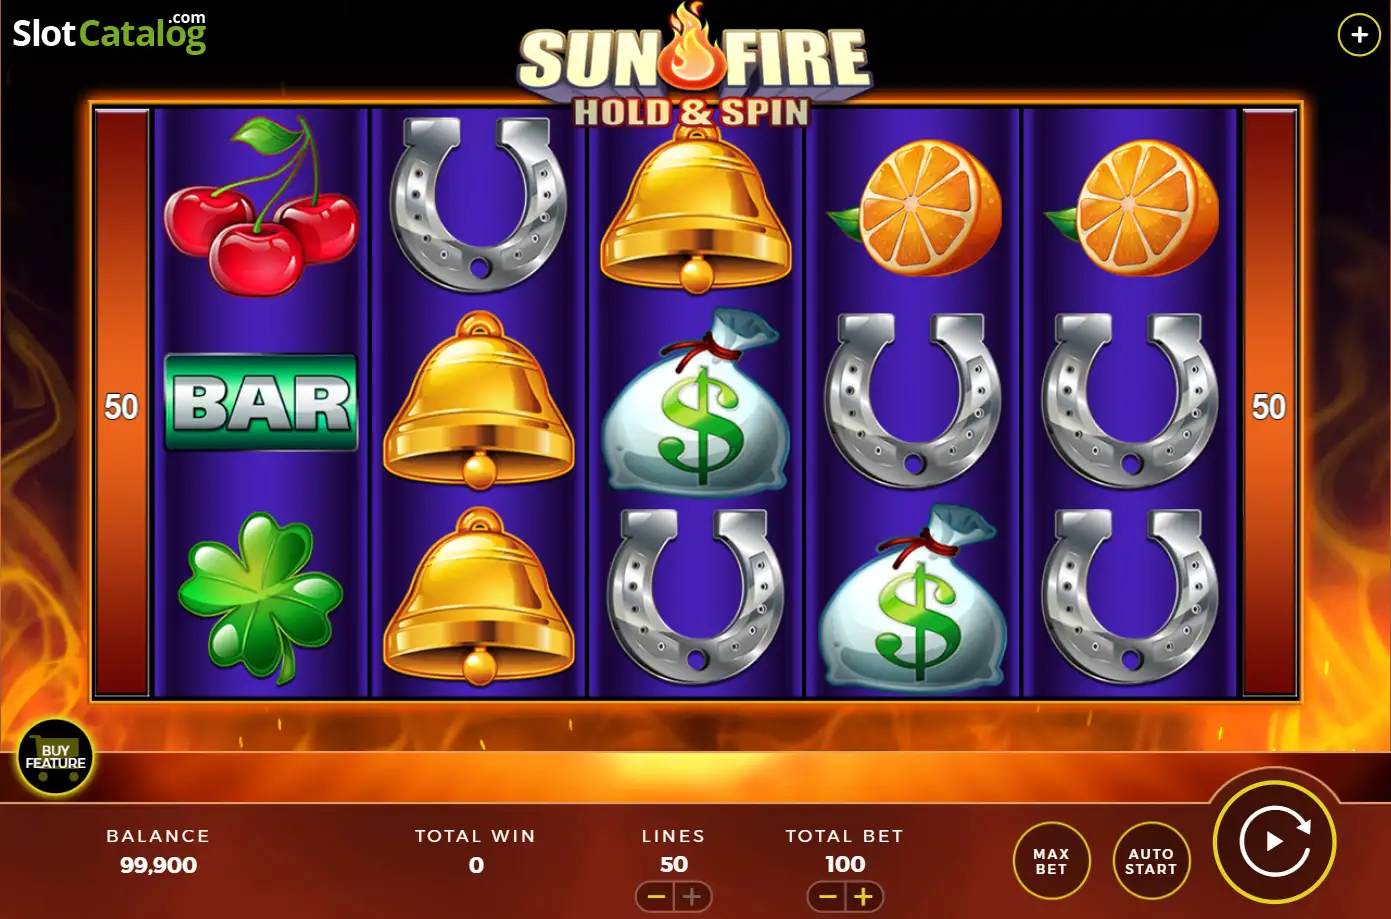This screenshot has width=1391, height=919.
Task: Click the SlotCatalog.com logo
Action: 109,32
